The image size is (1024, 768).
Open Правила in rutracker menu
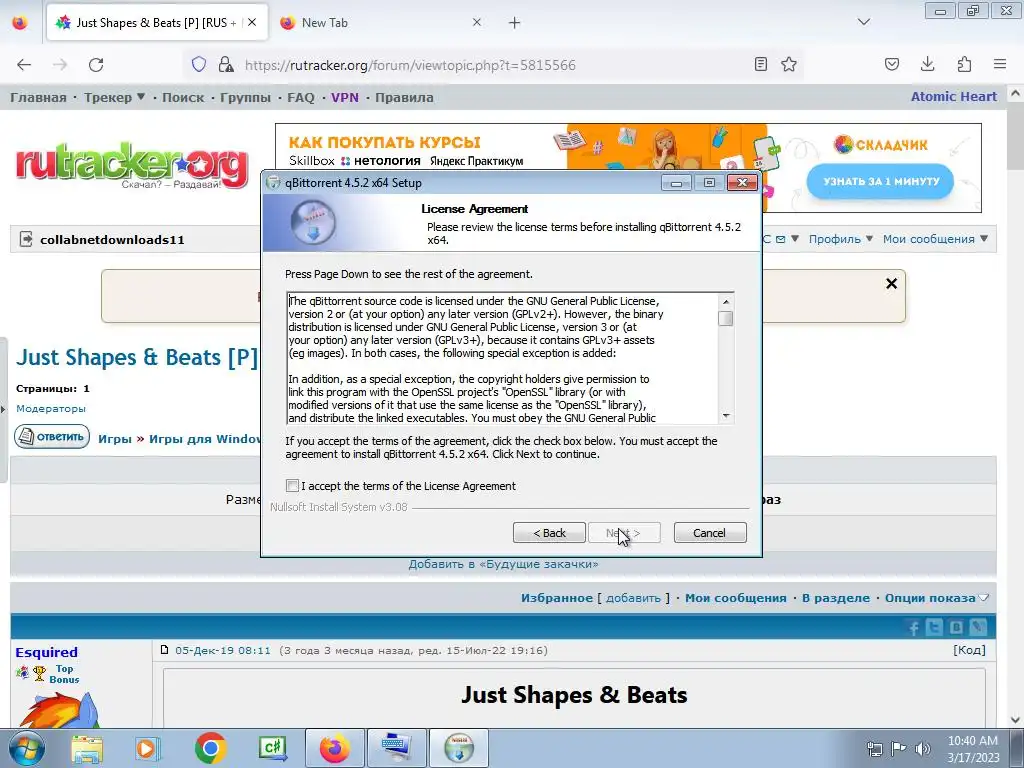(x=404, y=97)
